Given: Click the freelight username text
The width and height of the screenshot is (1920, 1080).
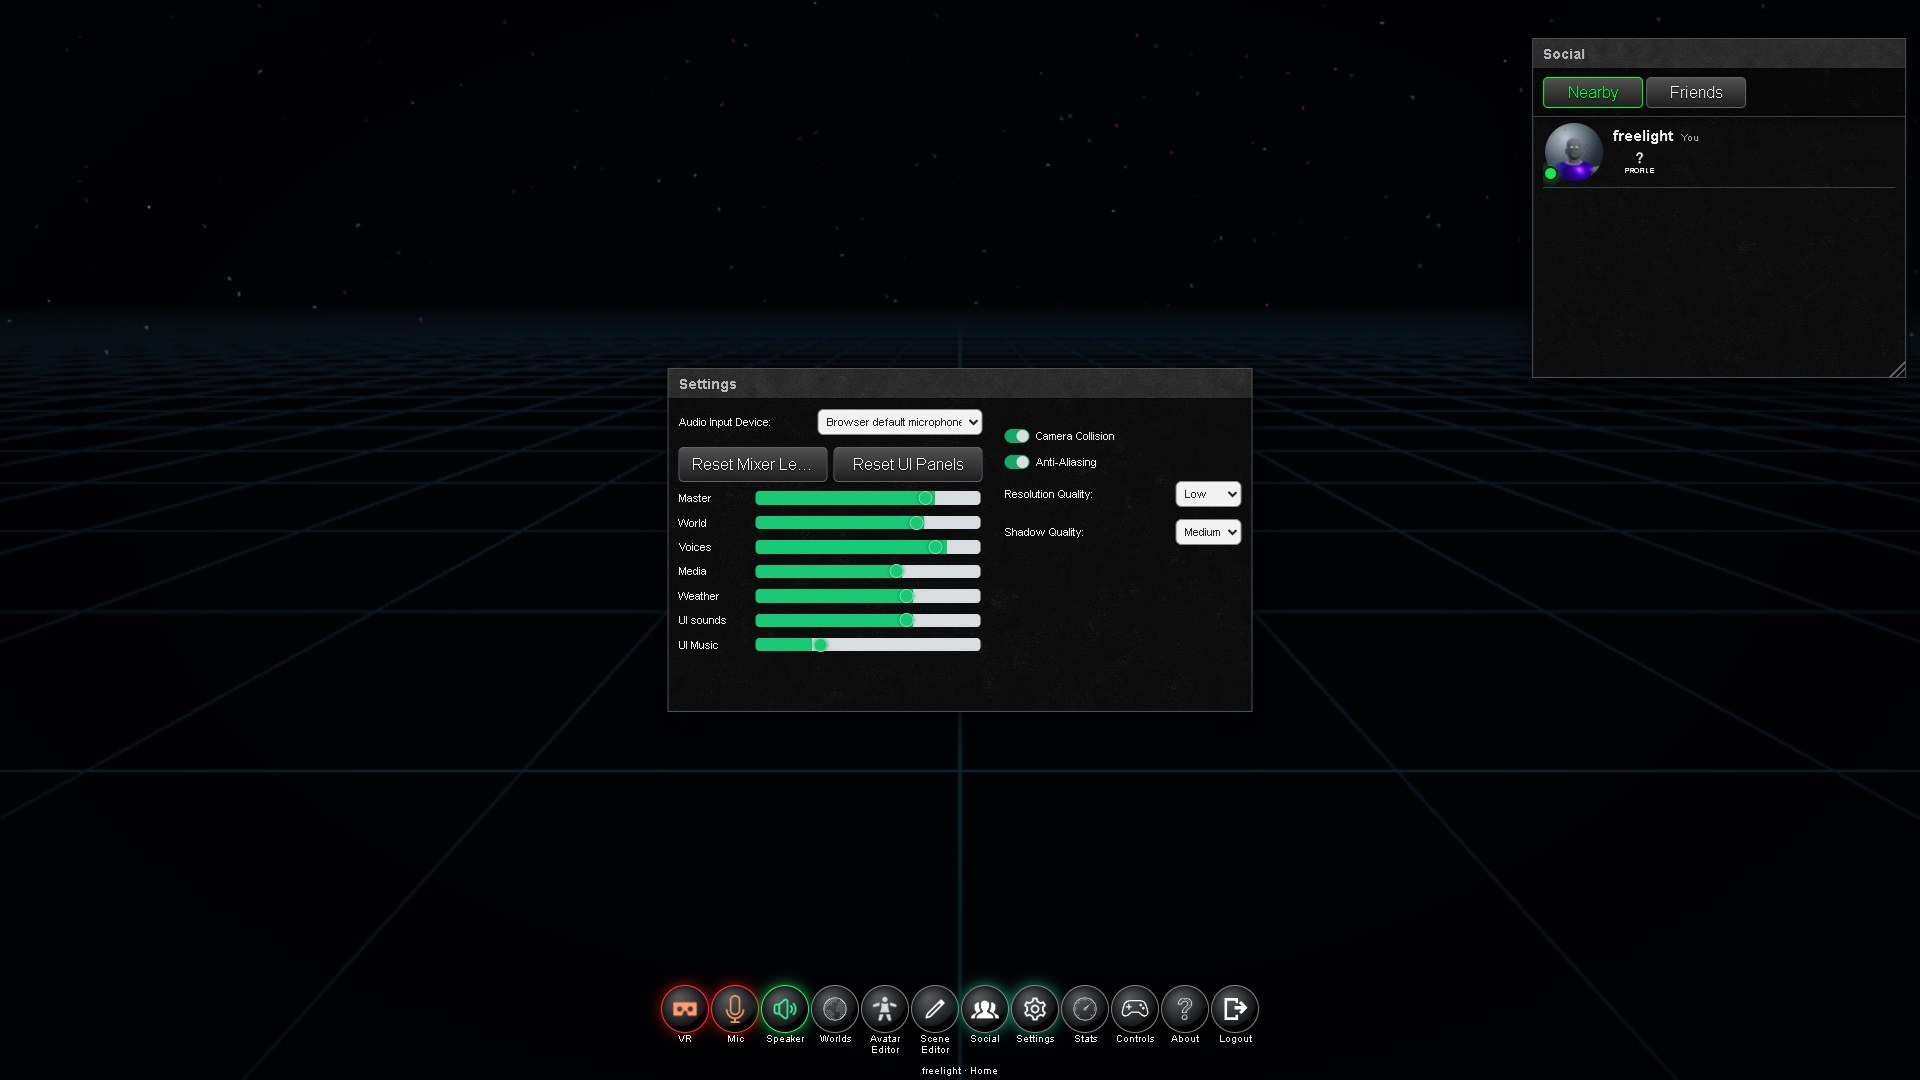Looking at the screenshot, I should click(1643, 136).
